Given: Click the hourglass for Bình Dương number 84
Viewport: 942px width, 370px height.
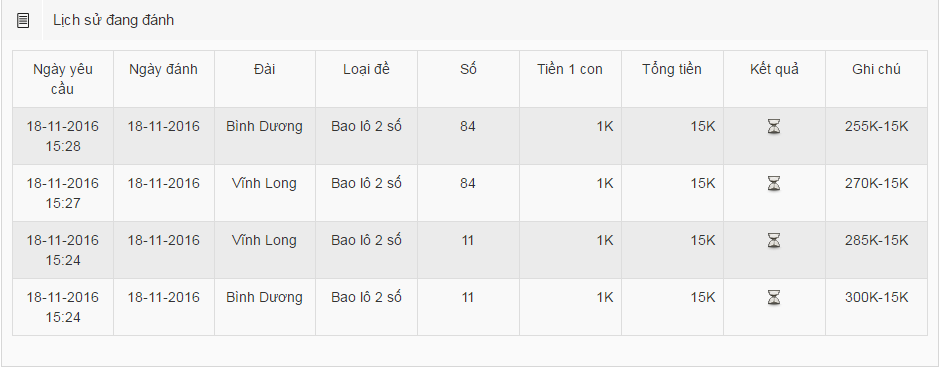Looking at the screenshot, I should pyautogui.click(x=774, y=127).
